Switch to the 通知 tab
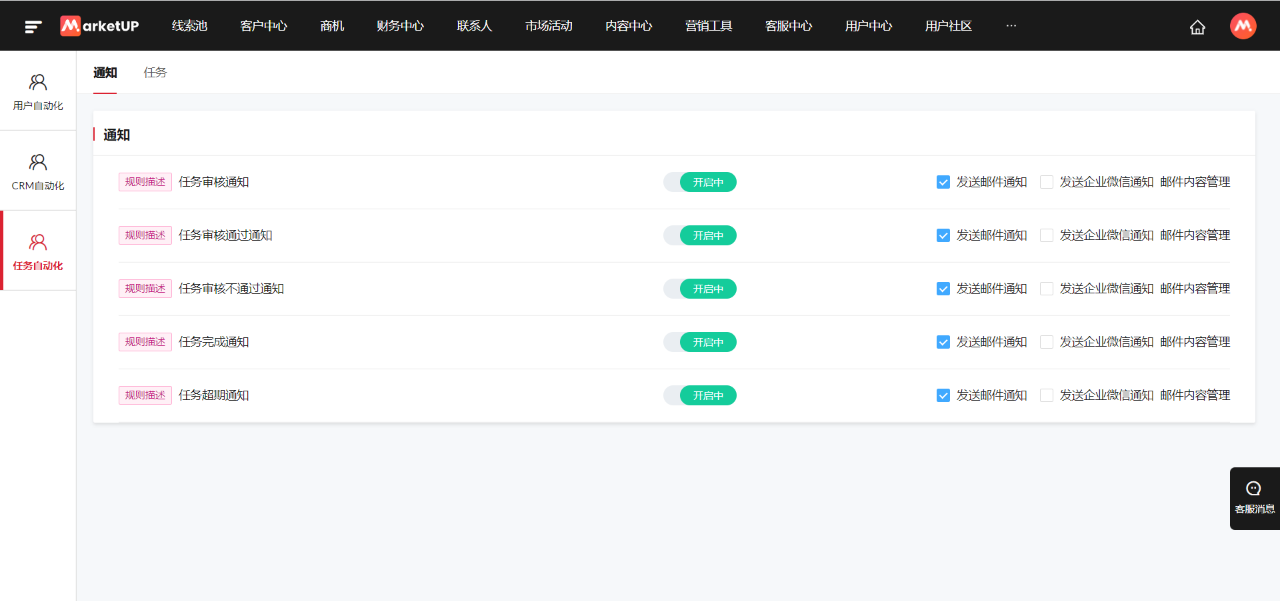The image size is (1280, 601). [x=105, y=73]
